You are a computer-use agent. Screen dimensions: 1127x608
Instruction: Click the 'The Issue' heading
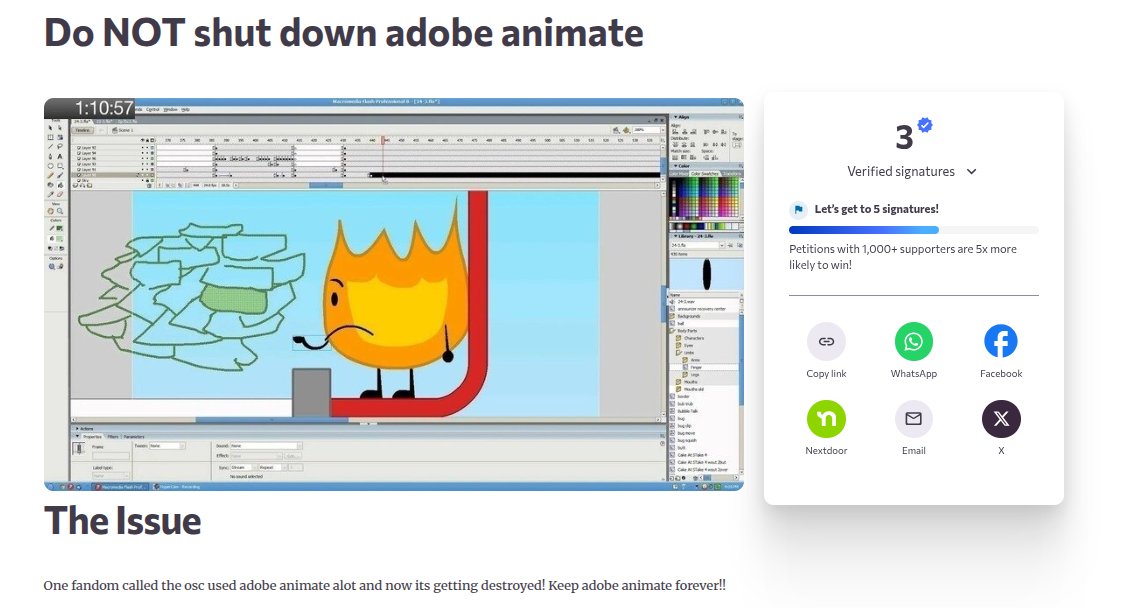click(122, 521)
